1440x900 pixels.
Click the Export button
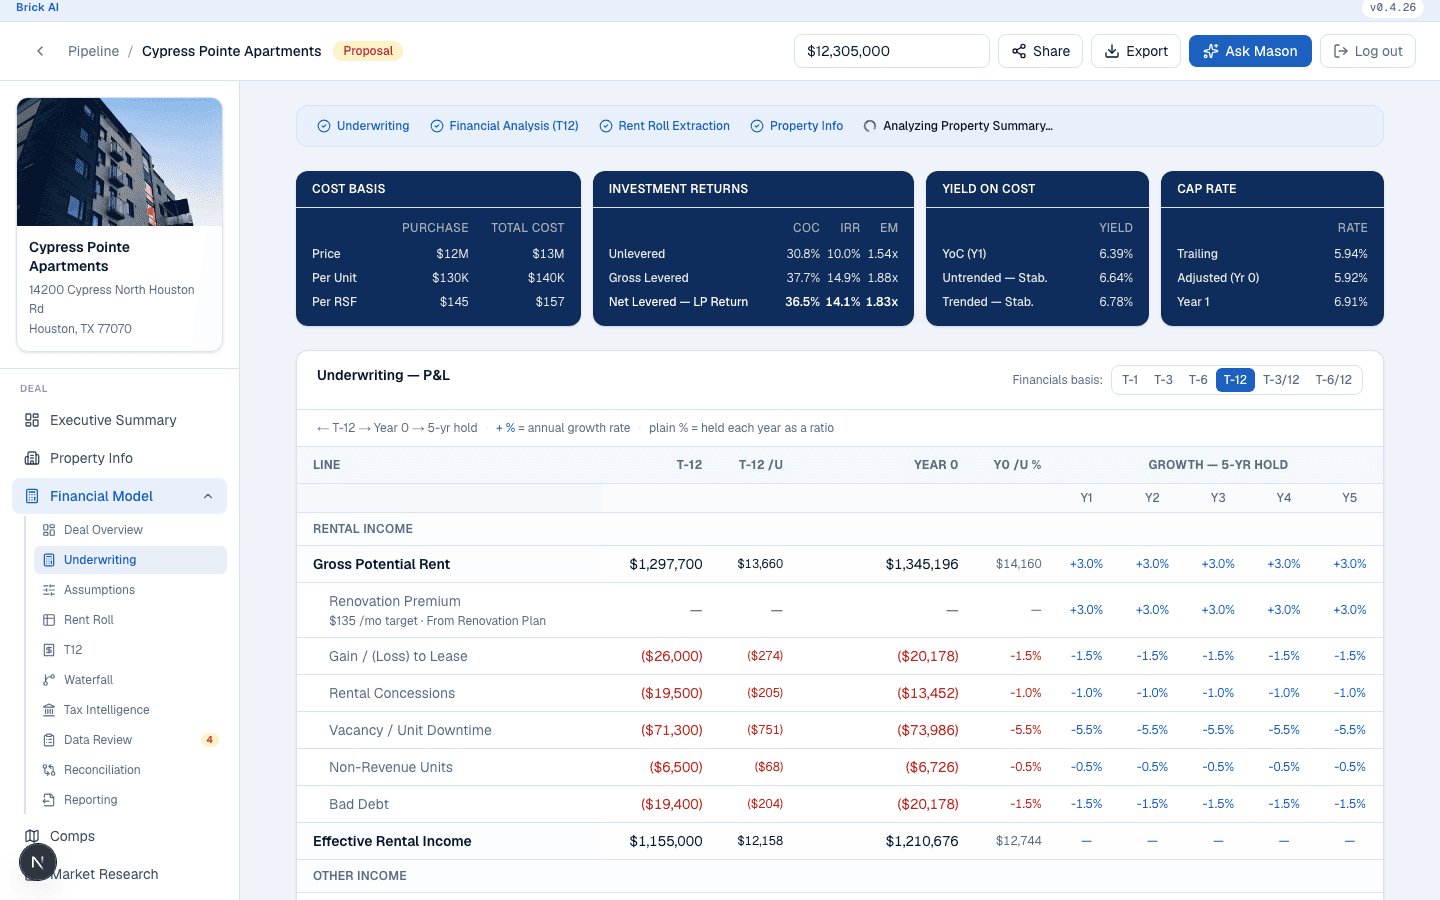click(x=1136, y=51)
